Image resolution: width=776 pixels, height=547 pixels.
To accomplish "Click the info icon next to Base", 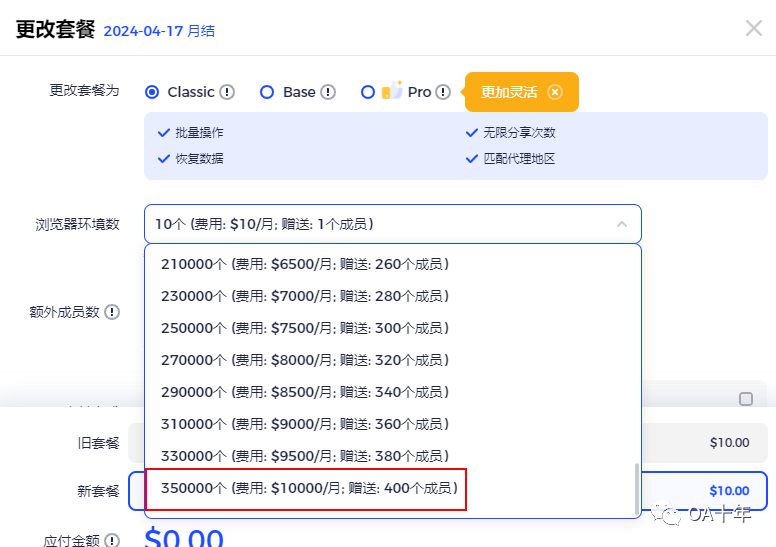I will point(328,92).
